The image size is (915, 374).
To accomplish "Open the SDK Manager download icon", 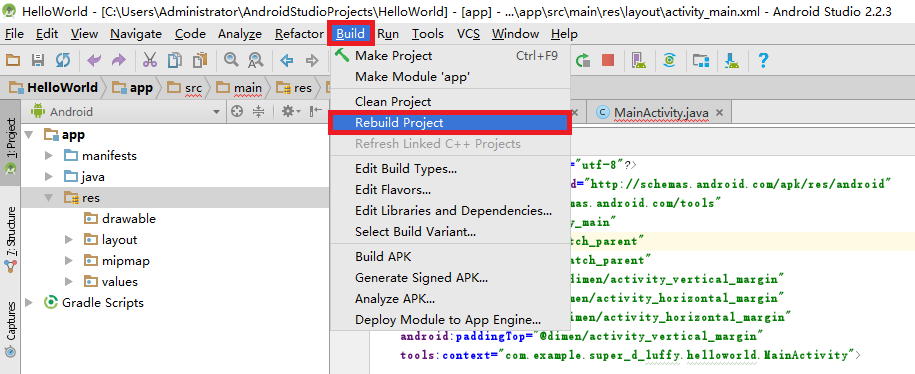I will pyautogui.click(x=732, y=60).
